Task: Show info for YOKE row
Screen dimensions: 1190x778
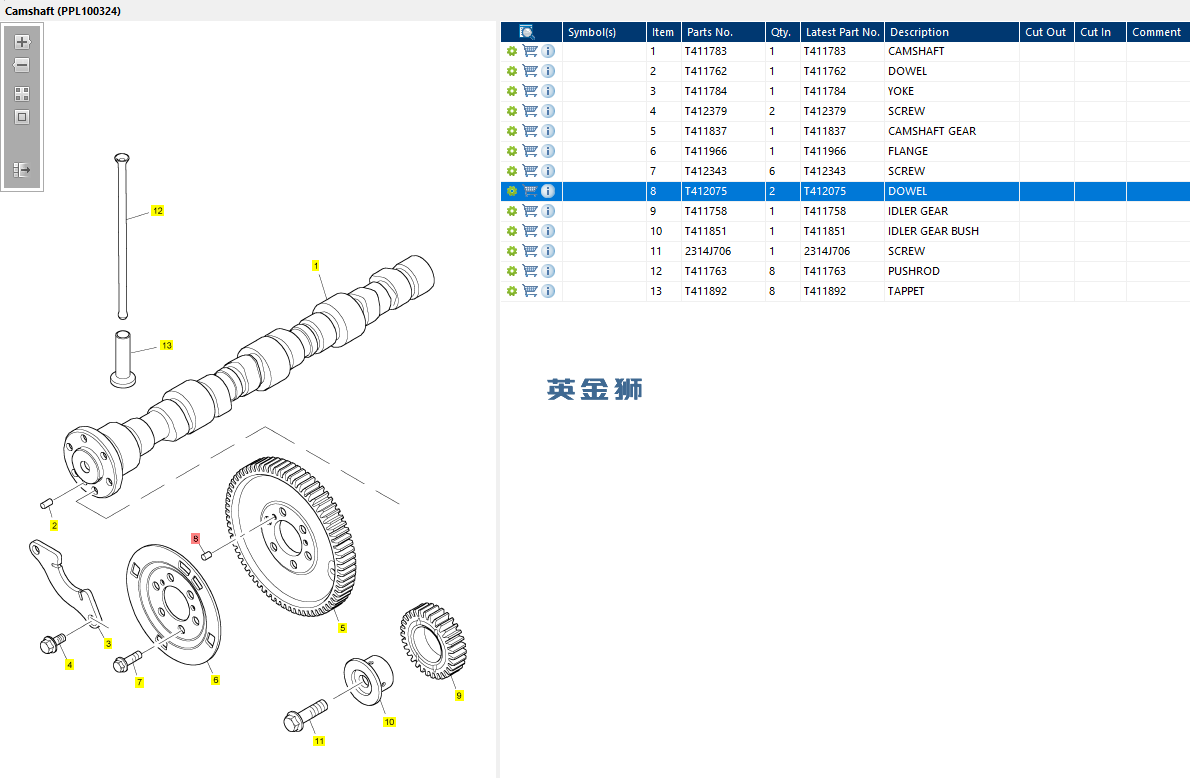Action: pyautogui.click(x=548, y=91)
